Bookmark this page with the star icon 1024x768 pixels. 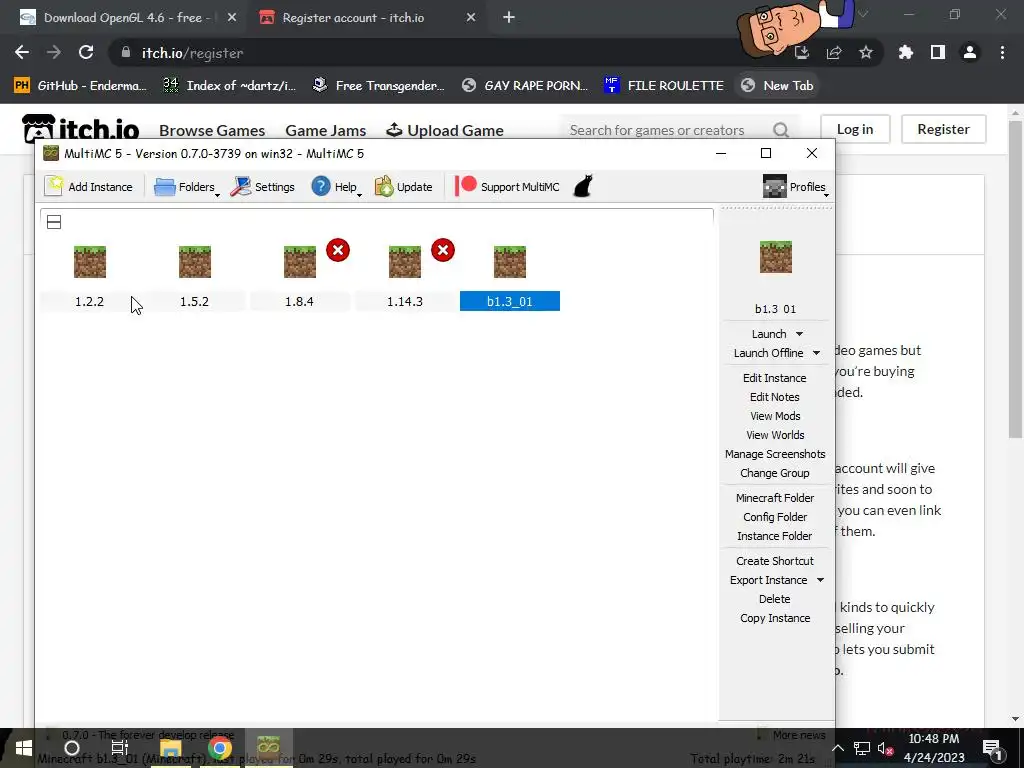pyautogui.click(x=866, y=53)
